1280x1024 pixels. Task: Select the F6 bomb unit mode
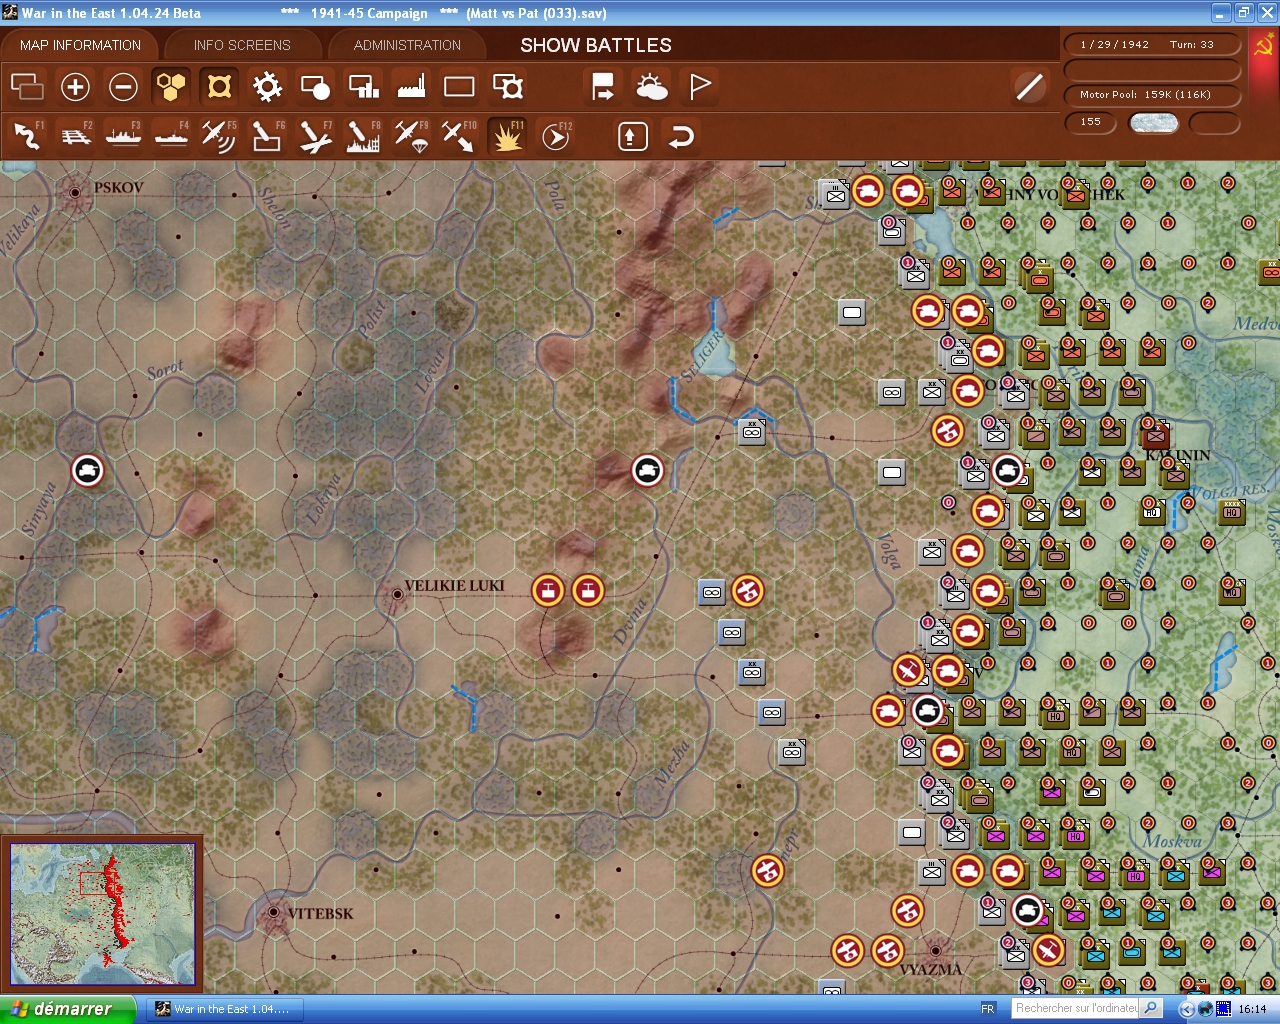267,136
